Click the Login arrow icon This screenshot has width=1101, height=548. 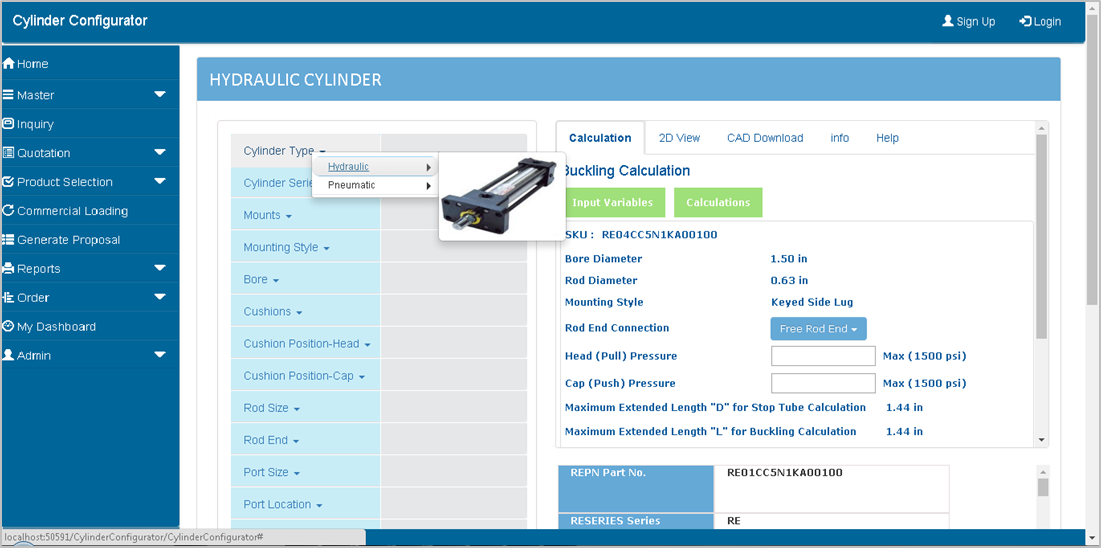(1025, 21)
